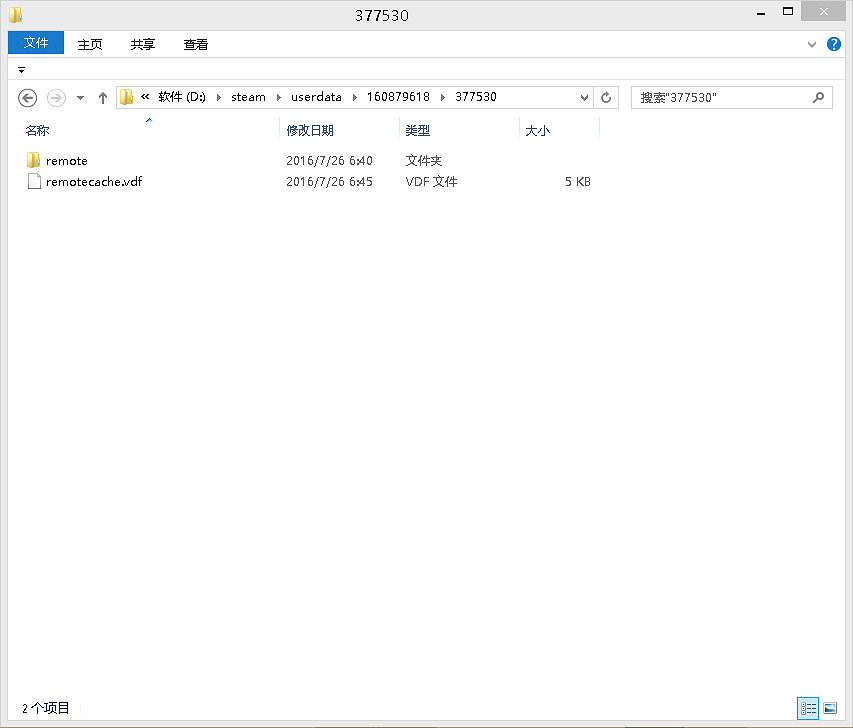
Task: Refresh the folder with the refresh icon
Action: (x=606, y=97)
